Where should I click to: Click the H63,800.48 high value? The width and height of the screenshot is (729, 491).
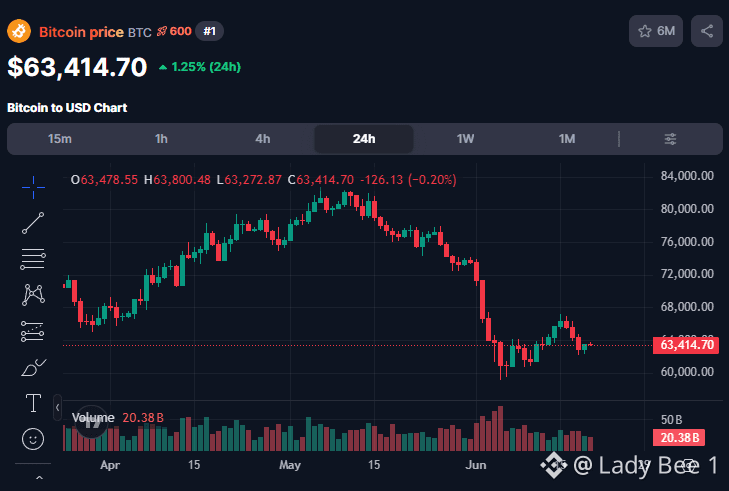point(177,180)
